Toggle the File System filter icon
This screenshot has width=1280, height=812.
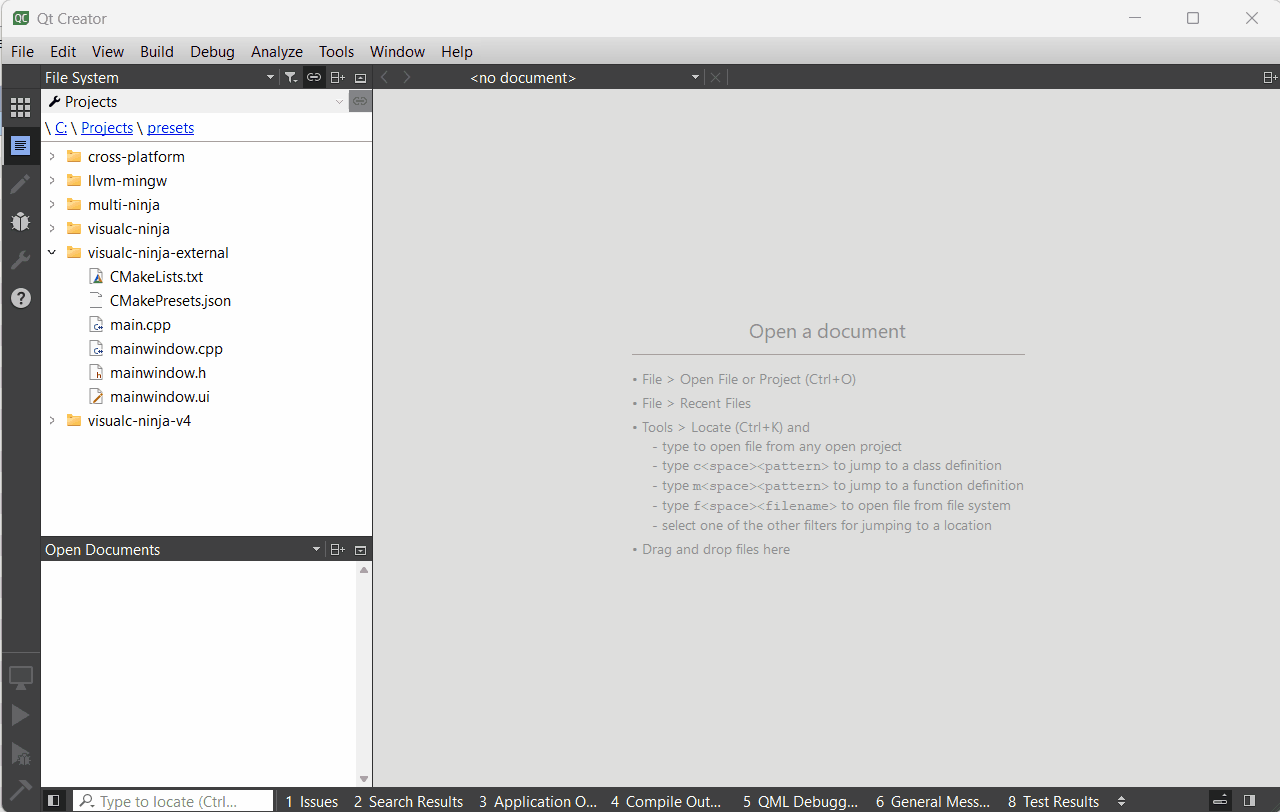[290, 77]
